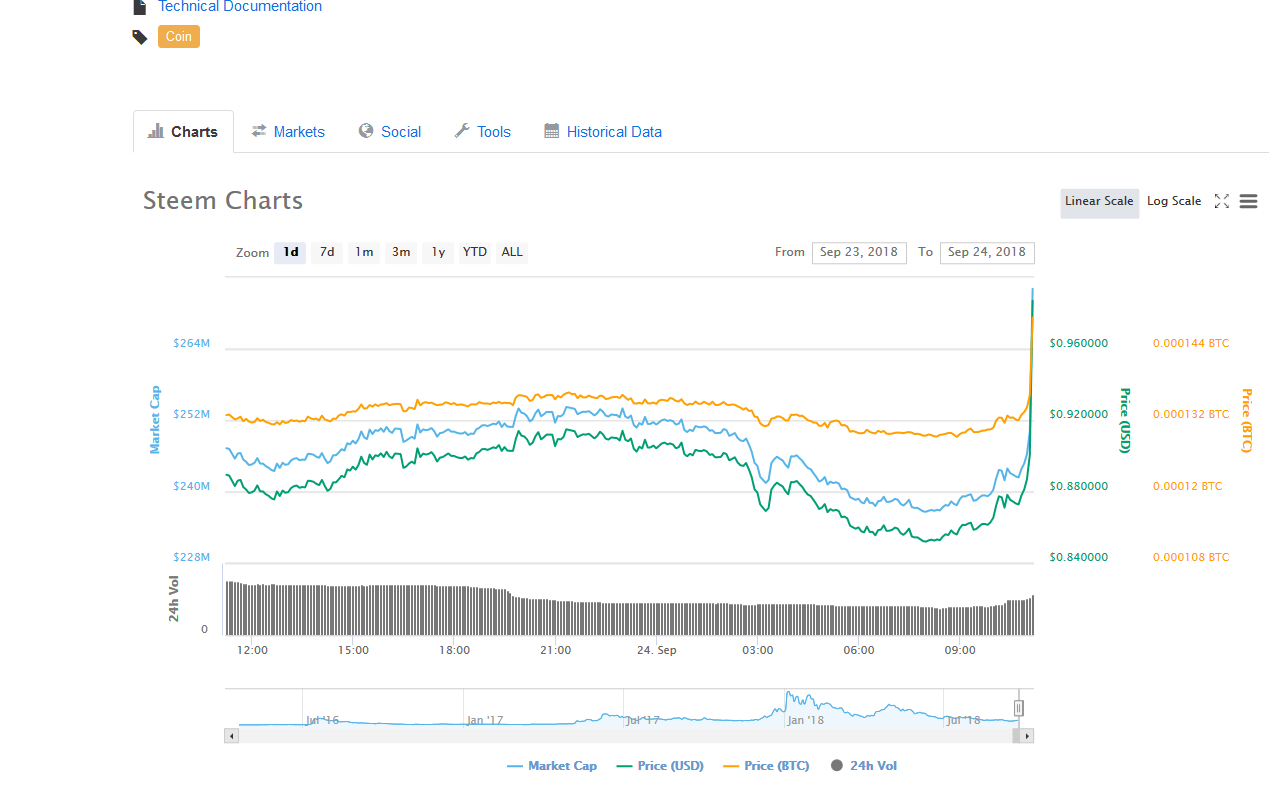Set zoom to YTD

(475, 252)
